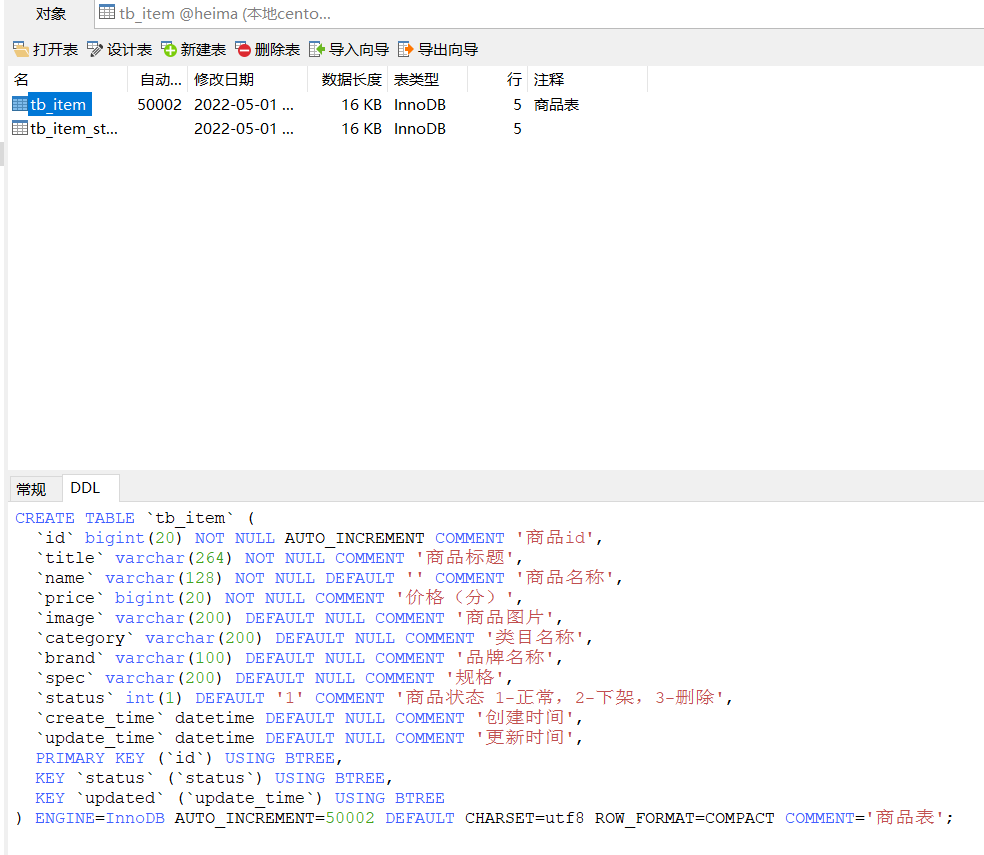
Task: Sort by the 行 (Rows) column header
Action: [x=498, y=80]
